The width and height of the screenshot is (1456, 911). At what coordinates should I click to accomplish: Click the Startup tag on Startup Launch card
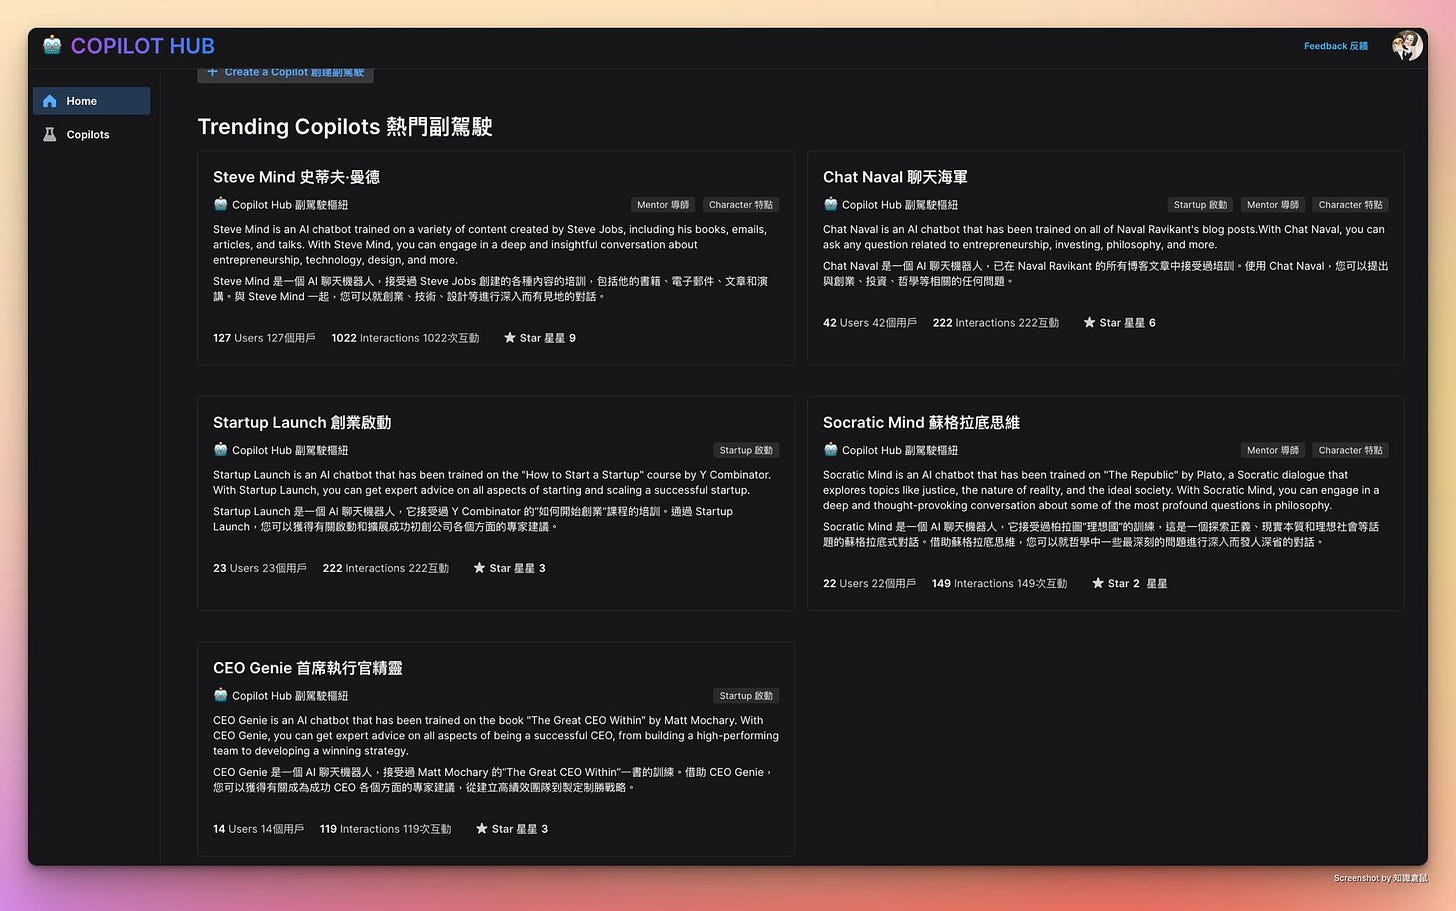point(746,451)
